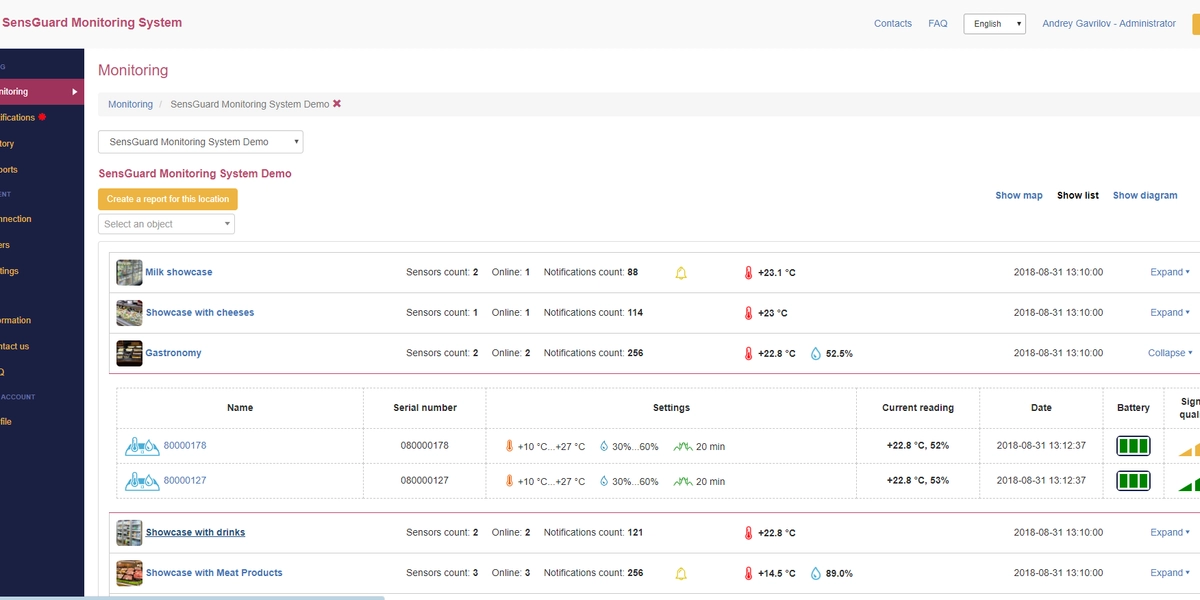Click the SensGuard Monitoring System header title
This screenshot has height=600, width=1200.
(x=92, y=23)
